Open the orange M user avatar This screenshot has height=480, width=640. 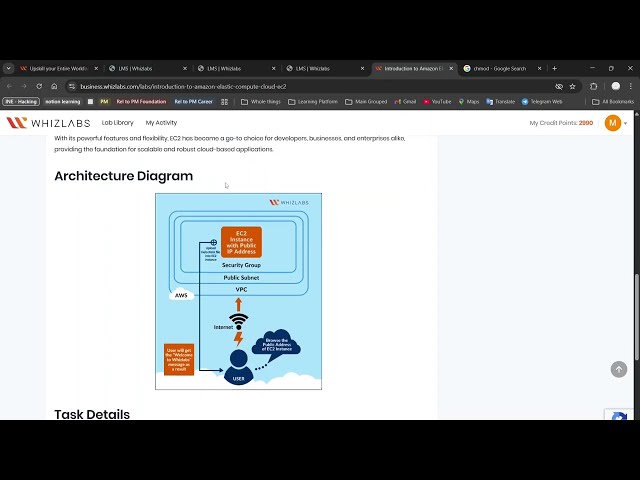click(613, 123)
